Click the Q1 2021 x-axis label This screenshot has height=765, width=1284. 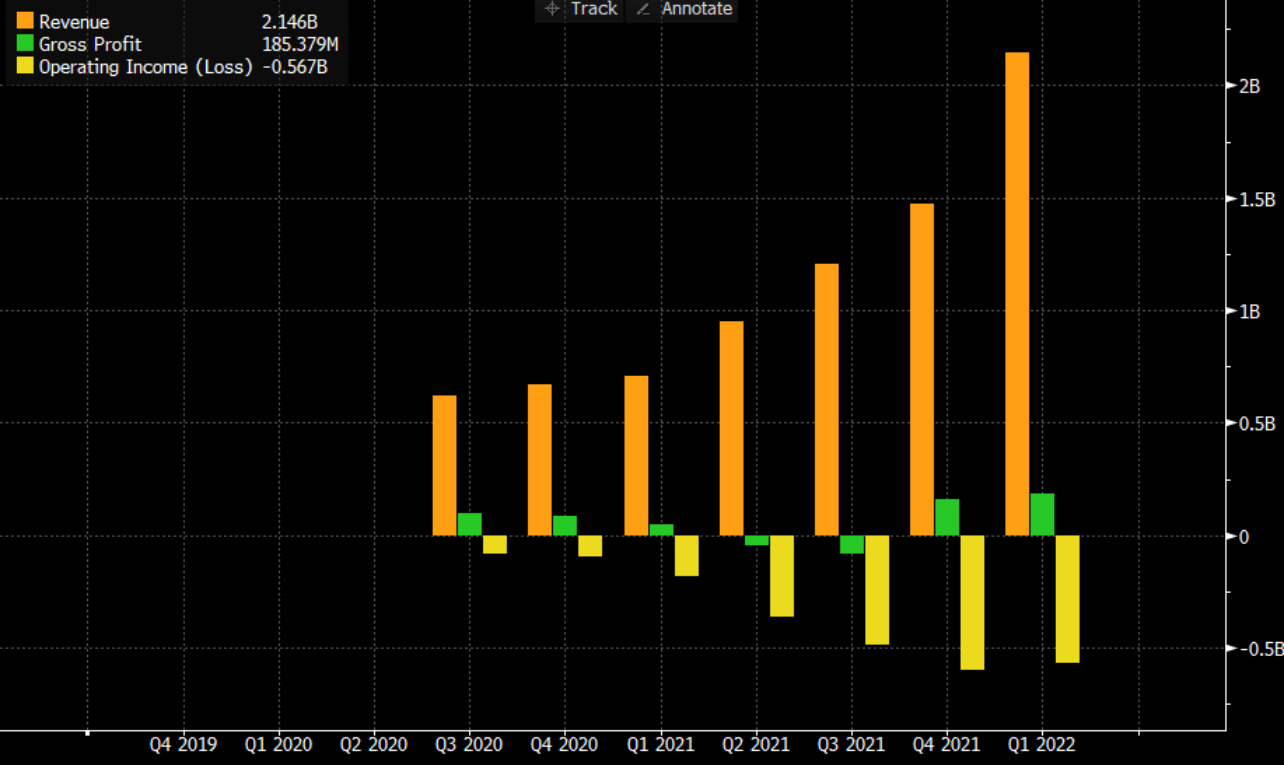[660, 745]
